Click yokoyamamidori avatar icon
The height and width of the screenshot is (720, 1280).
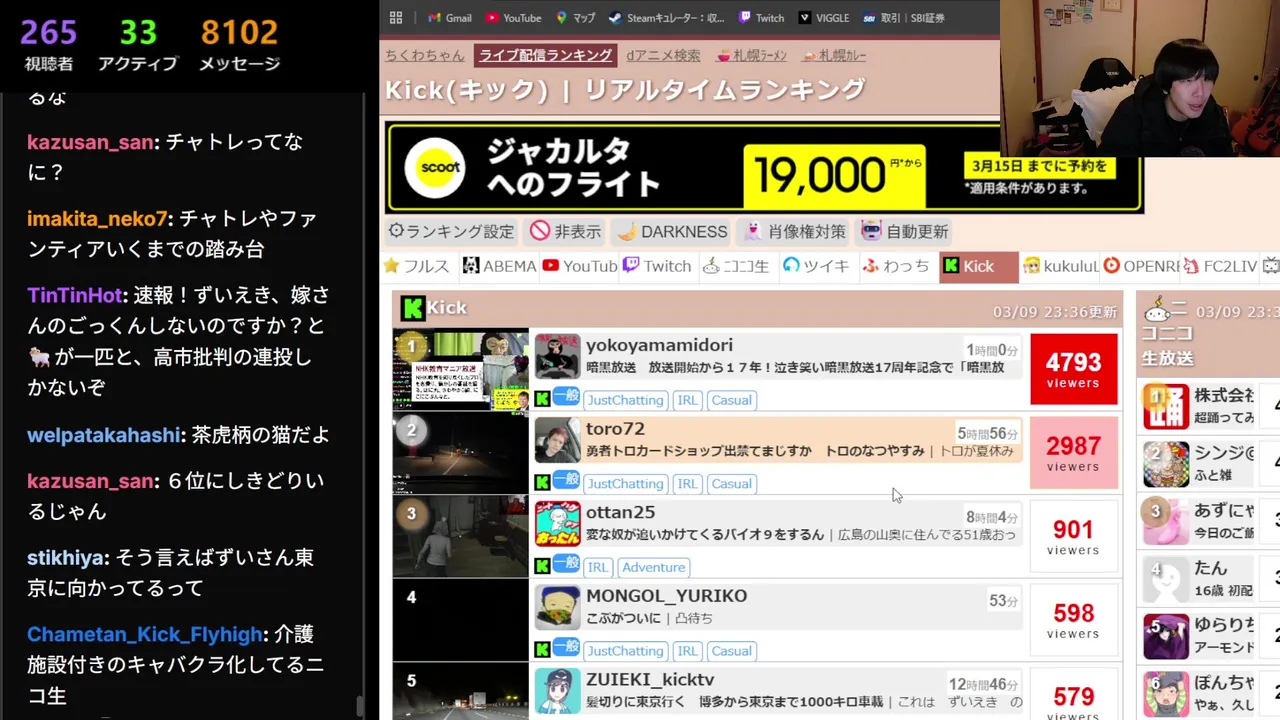coord(557,356)
